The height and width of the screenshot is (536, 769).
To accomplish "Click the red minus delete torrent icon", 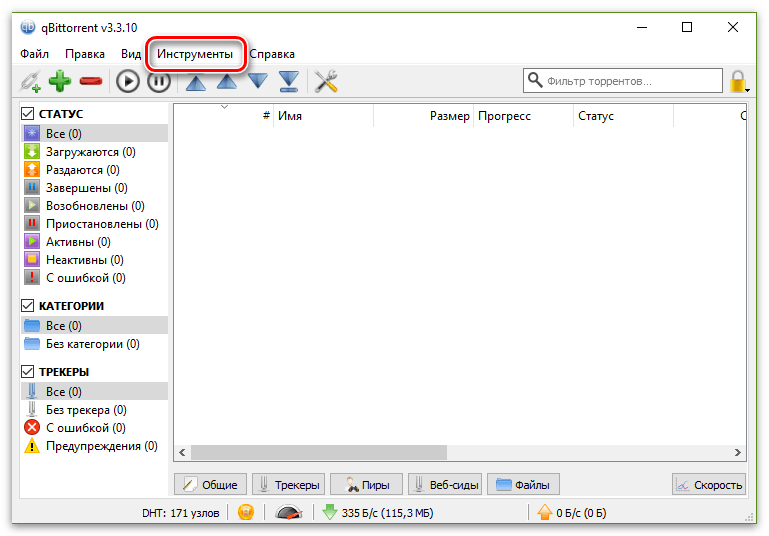I will [91, 81].
